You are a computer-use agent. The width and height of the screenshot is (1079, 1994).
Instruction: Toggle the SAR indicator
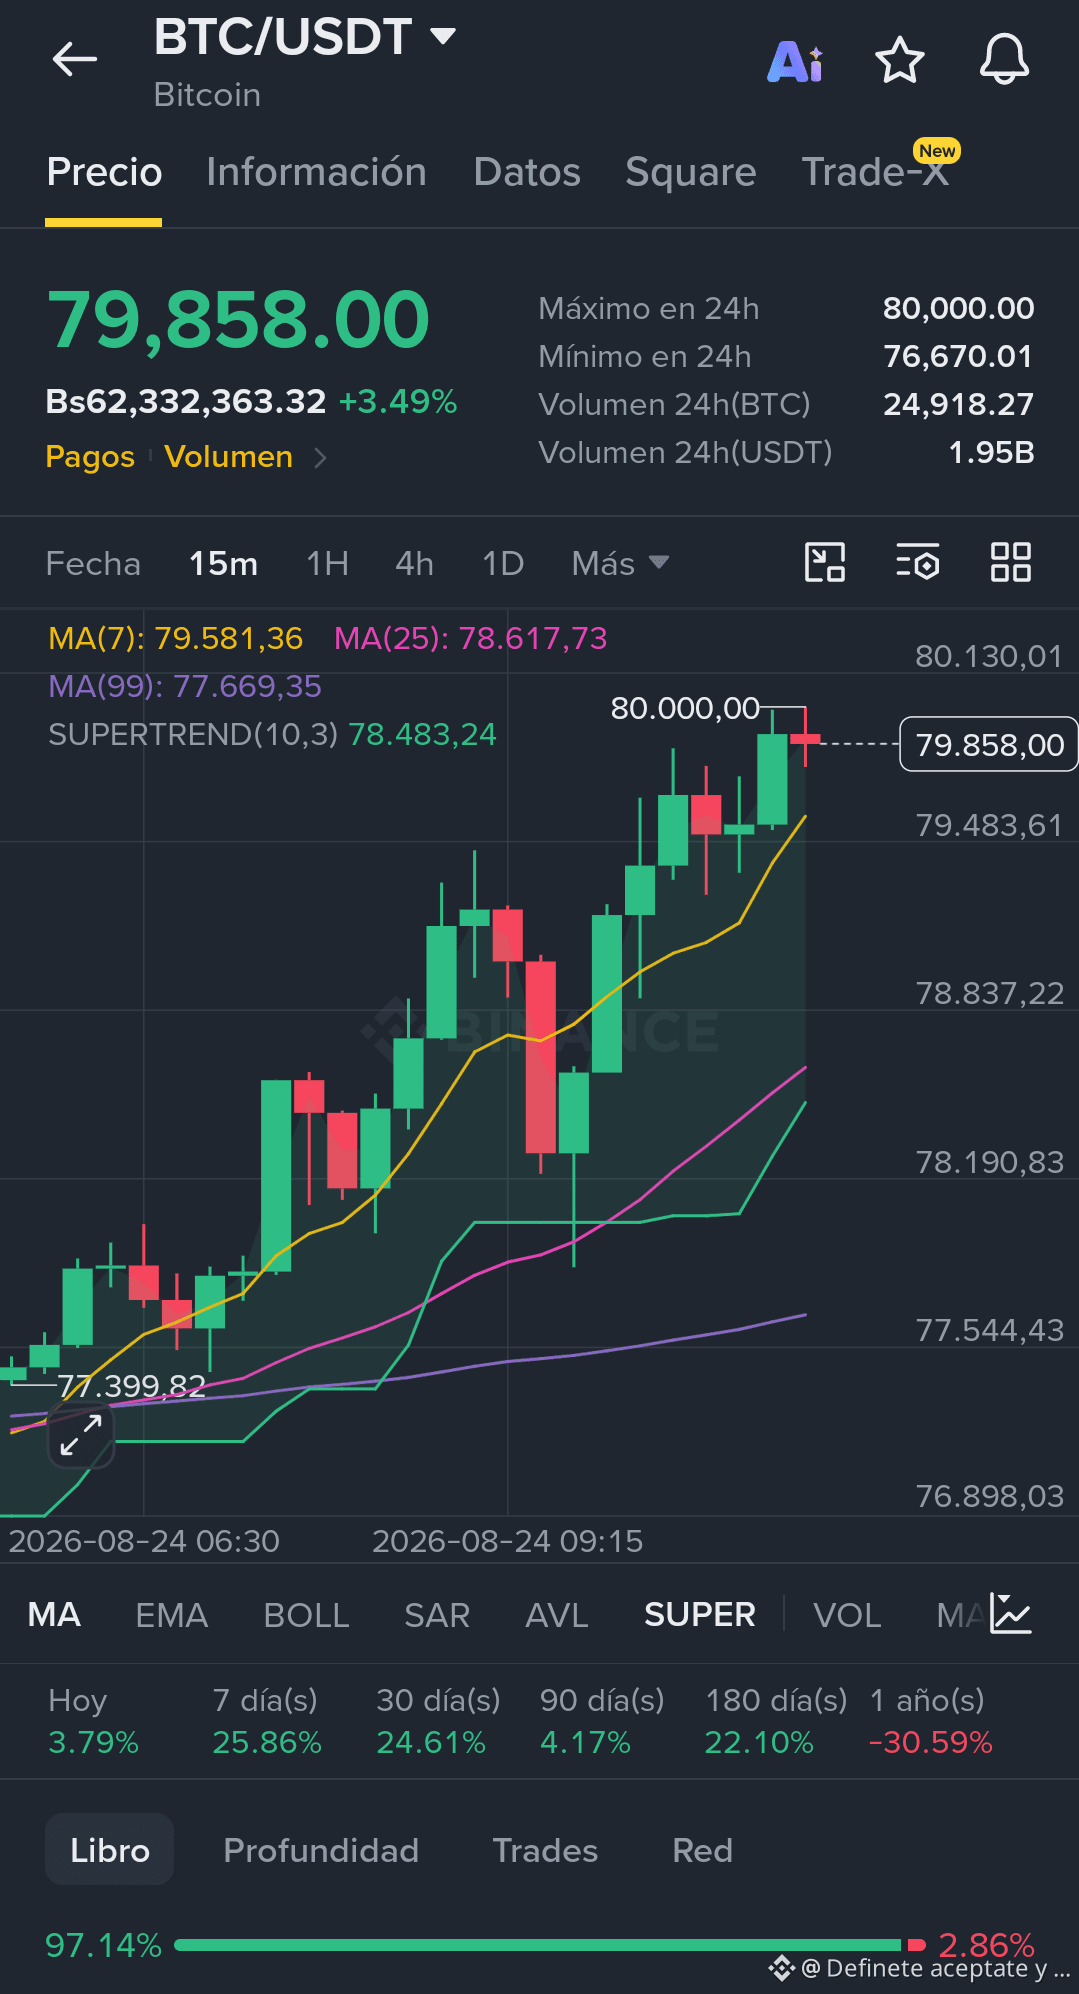[x=437, y=1614]
